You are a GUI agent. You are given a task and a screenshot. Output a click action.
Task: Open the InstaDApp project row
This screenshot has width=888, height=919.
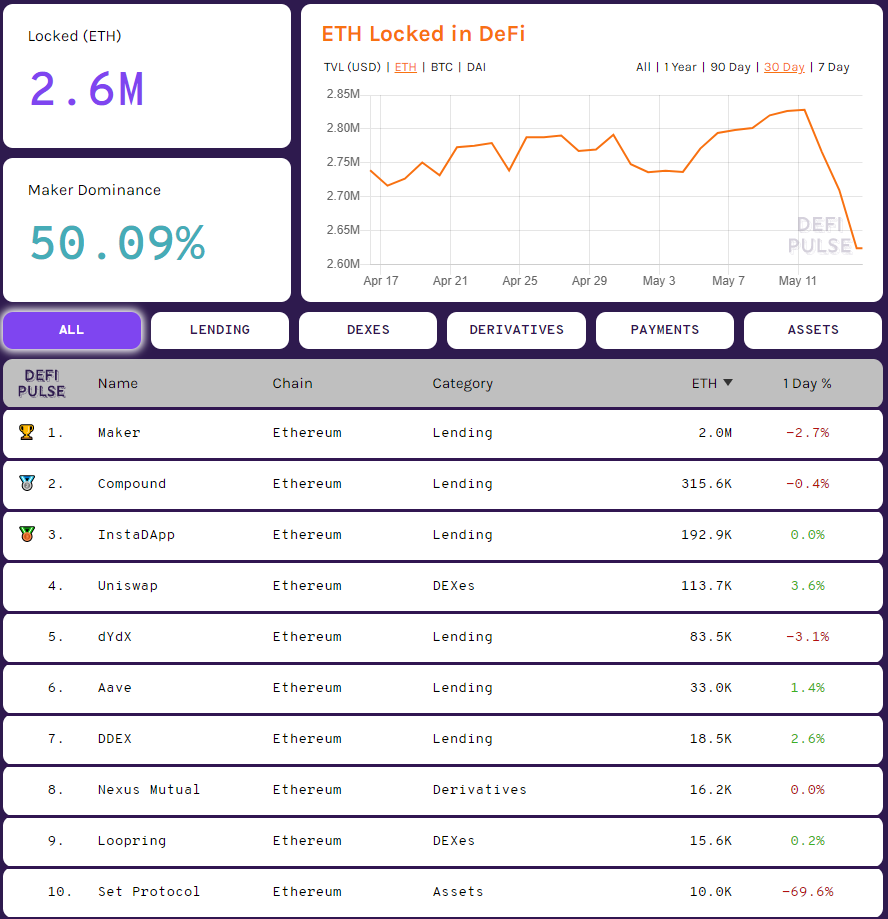coord(443,536)
